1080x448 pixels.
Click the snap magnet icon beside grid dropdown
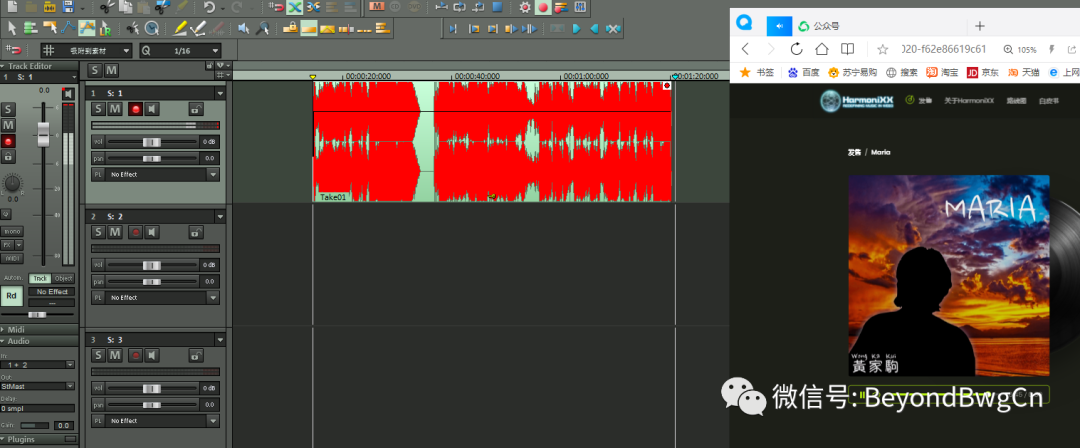[14, 50]
